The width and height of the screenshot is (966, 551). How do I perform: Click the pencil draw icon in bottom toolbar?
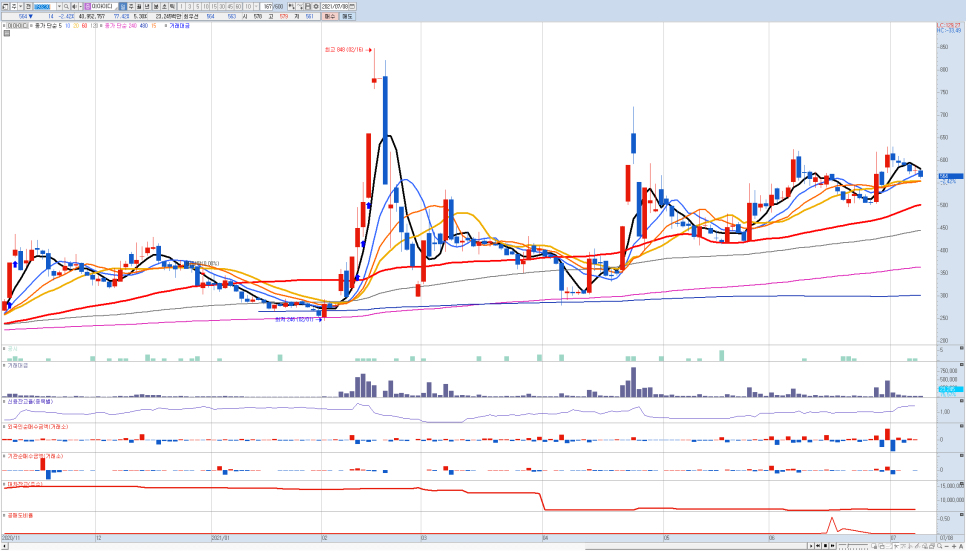pos(917,545)
